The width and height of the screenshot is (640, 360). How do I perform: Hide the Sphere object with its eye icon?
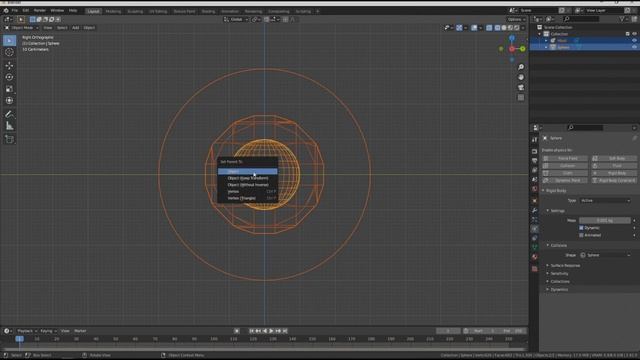coord(634,47)
